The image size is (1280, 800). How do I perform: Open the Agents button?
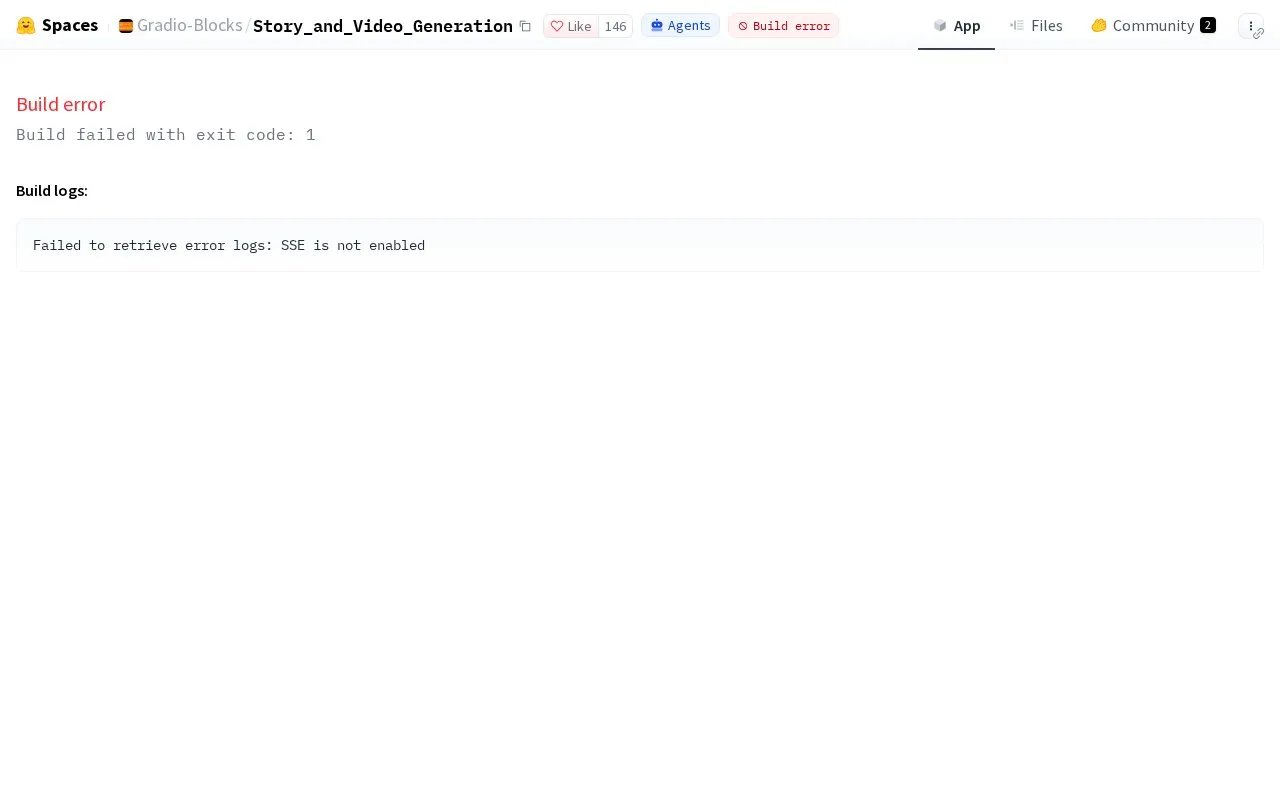point(680,26)
